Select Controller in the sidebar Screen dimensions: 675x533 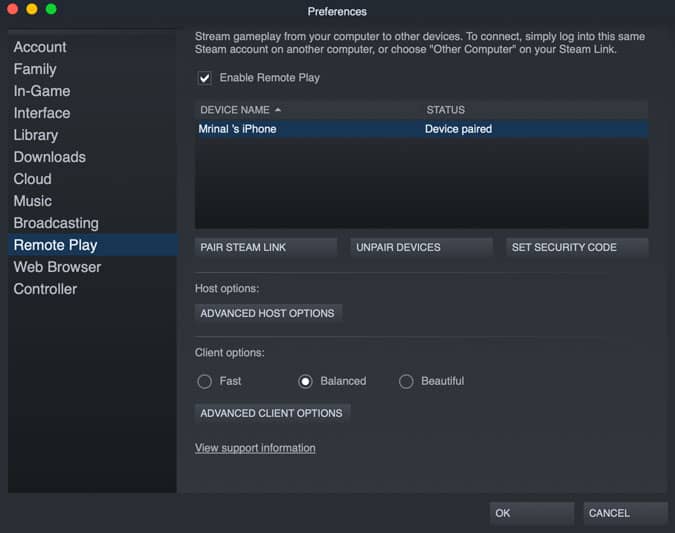click(x=45, y=289)
